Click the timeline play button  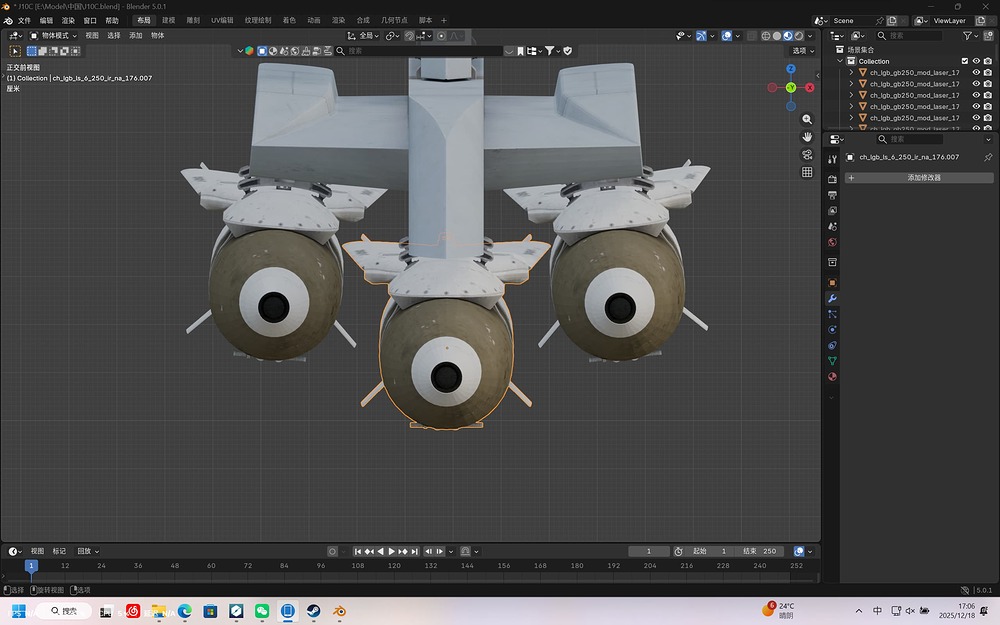tap(392, 551)
